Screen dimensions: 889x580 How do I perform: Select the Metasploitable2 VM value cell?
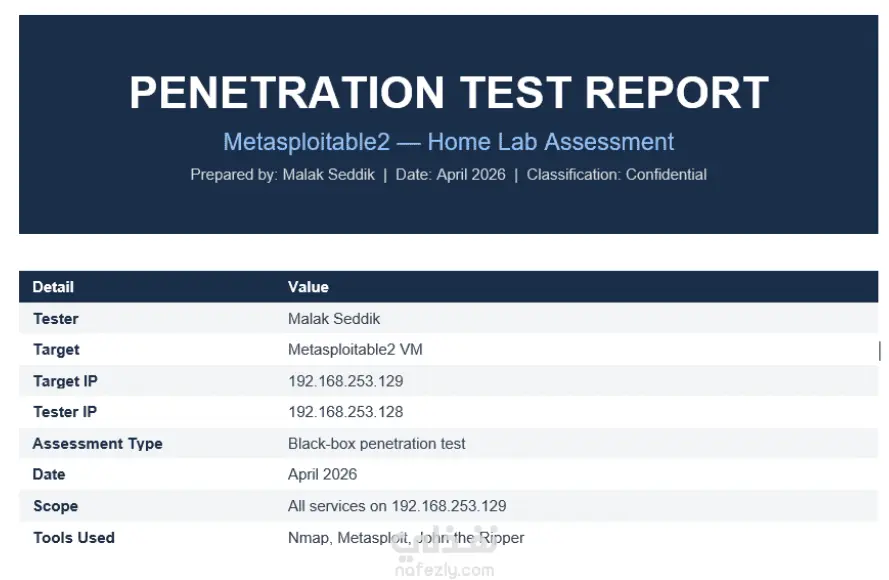355,349
